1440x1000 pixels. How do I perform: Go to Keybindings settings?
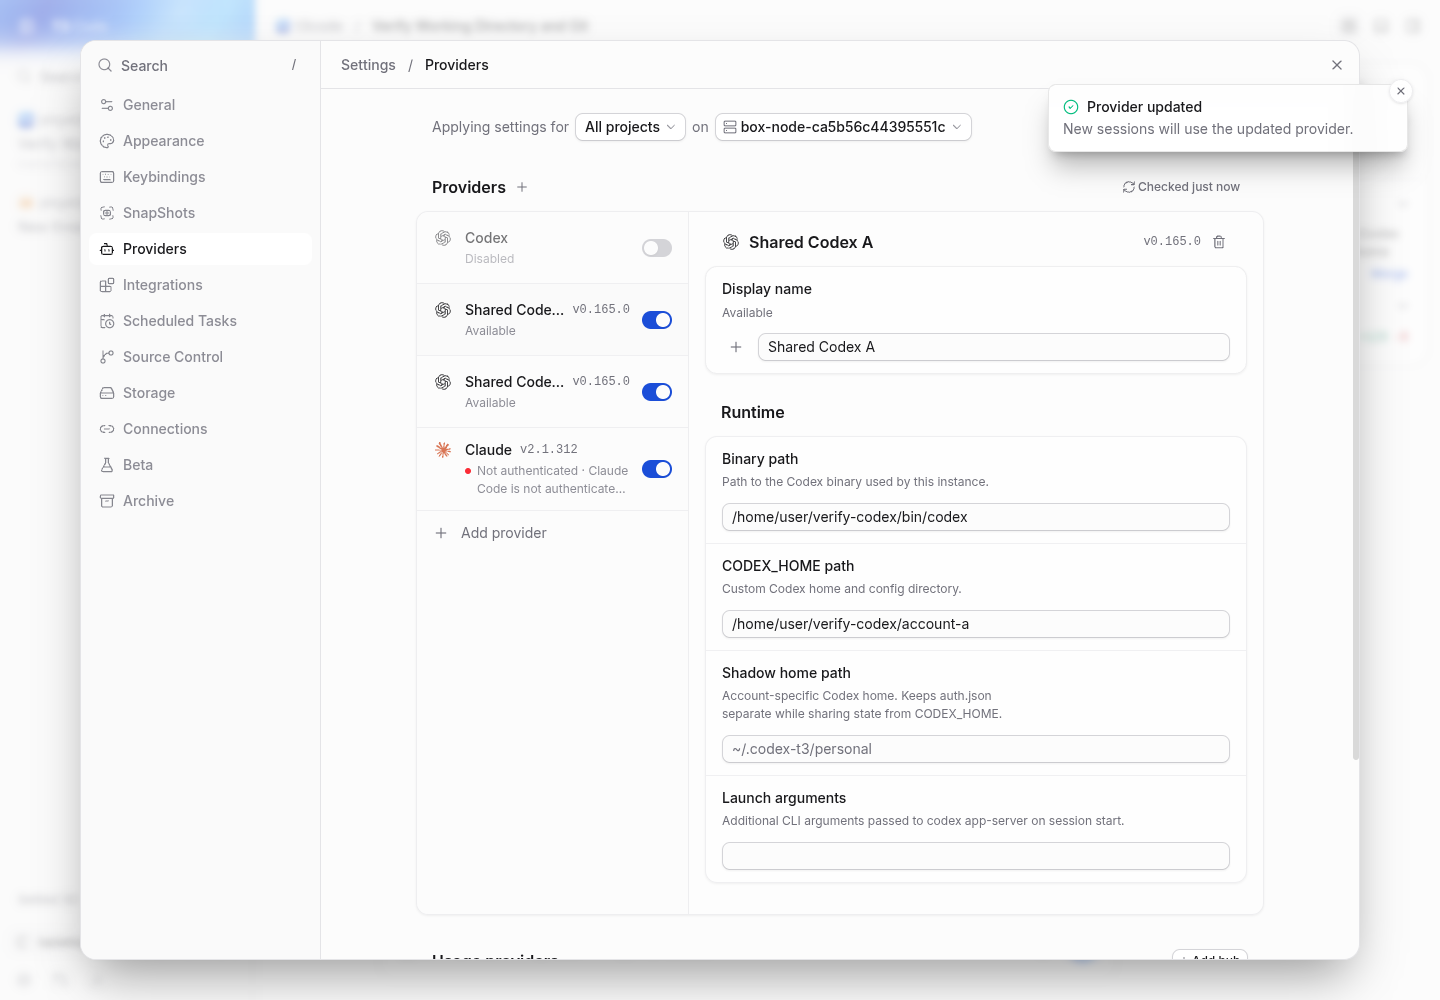200,177
